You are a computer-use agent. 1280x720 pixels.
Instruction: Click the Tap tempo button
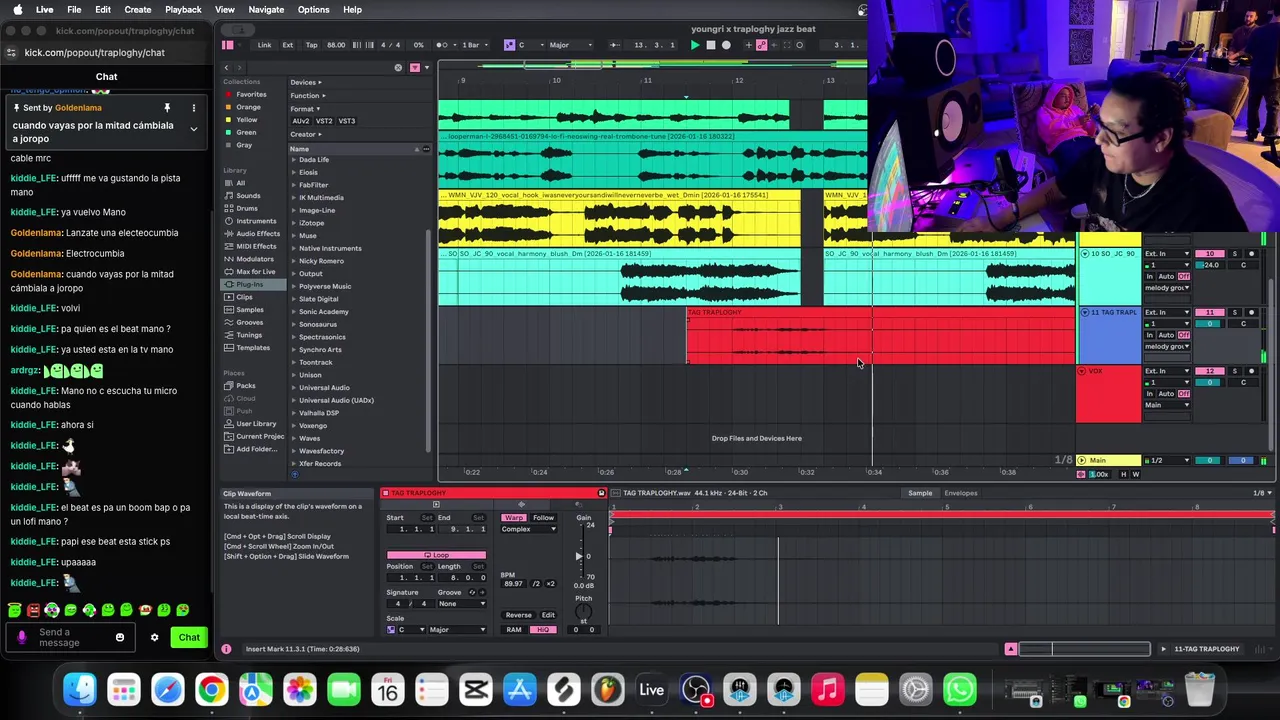(x=311, y=45)
